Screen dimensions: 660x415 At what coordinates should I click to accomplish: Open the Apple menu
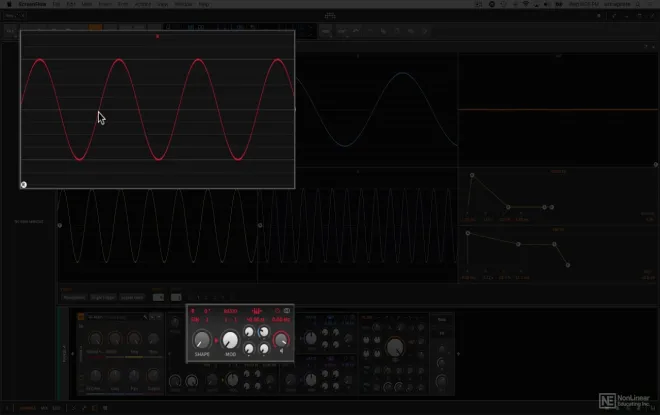[x=9, y=4]
